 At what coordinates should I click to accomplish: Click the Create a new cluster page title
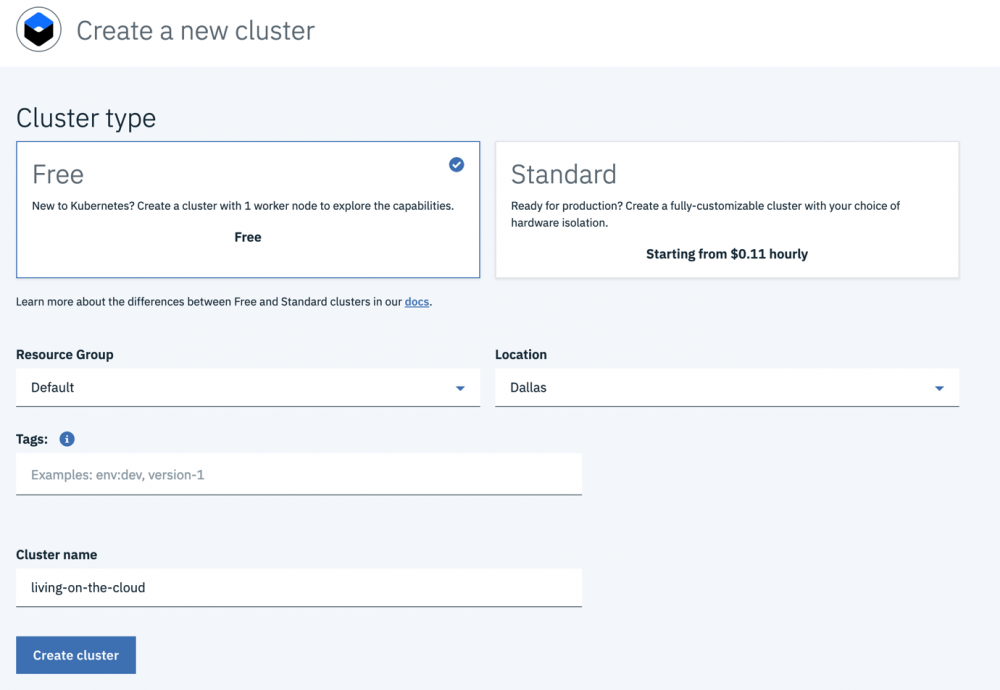(194, 31)
